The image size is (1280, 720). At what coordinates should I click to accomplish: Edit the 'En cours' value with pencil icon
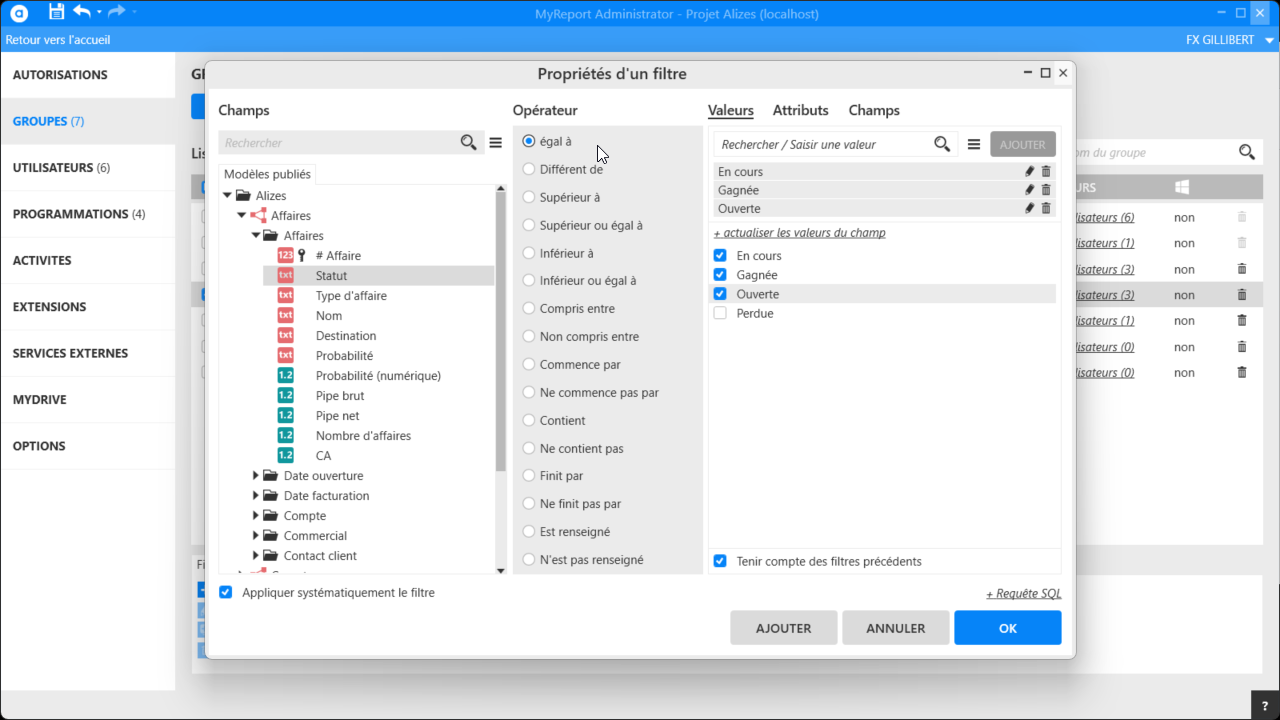[x=1030, y=172]
